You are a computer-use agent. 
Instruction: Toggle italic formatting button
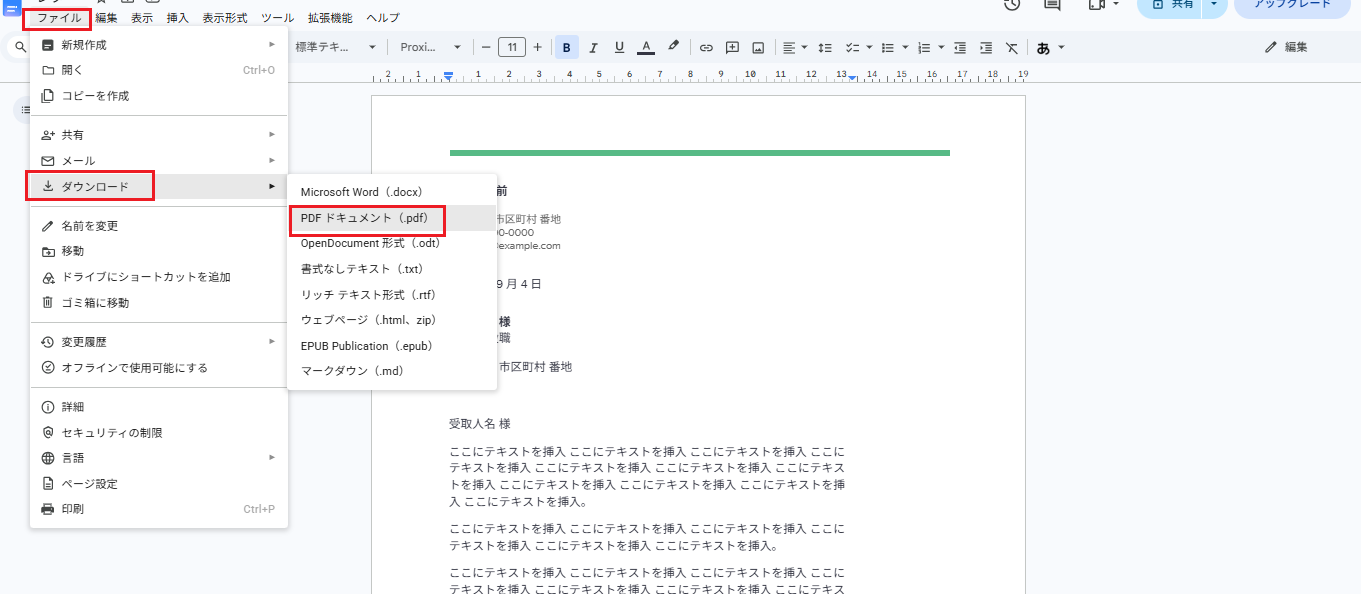tap(593, 47)
